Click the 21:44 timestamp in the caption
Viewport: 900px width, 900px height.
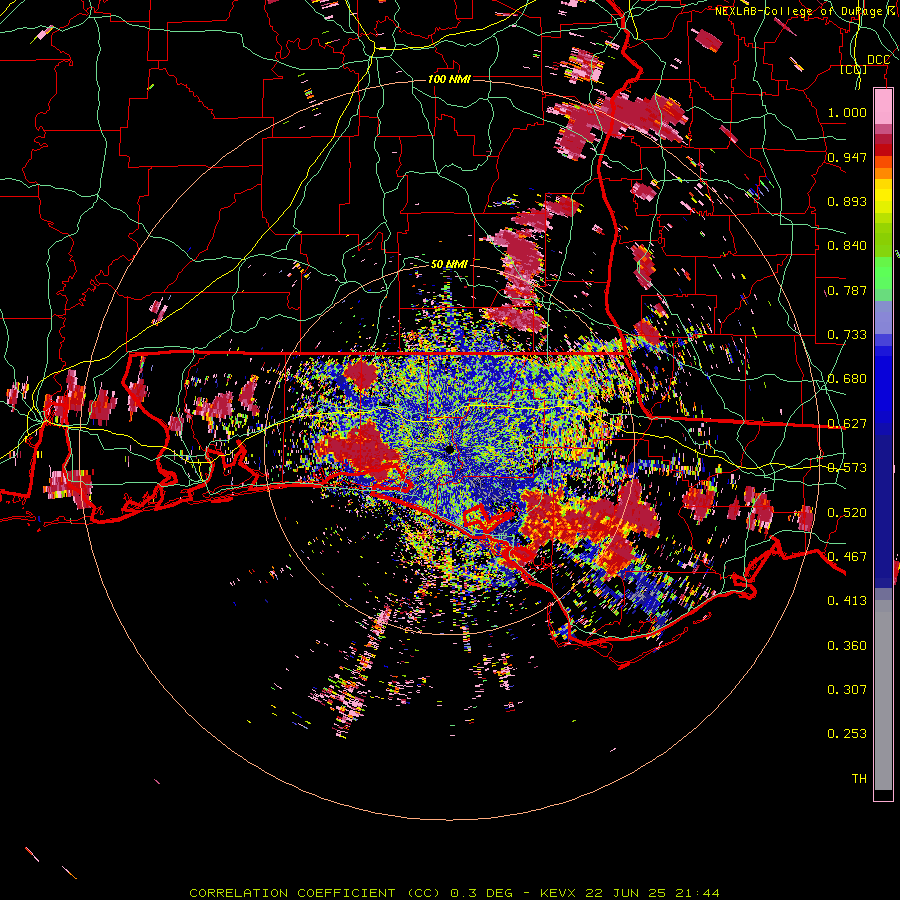tap(696, 893)
